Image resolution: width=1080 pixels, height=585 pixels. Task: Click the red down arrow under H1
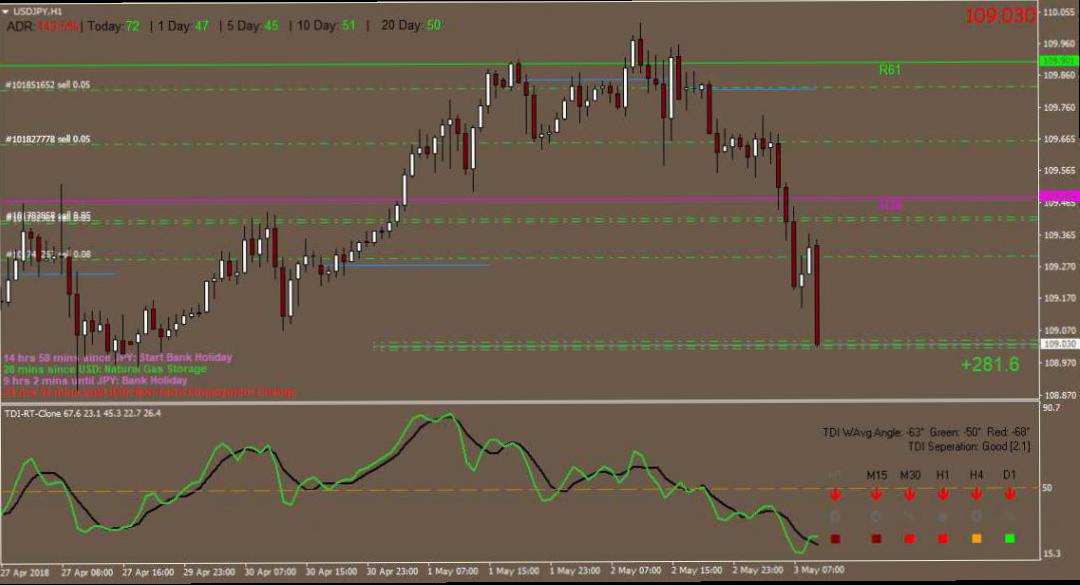[942, 494]
